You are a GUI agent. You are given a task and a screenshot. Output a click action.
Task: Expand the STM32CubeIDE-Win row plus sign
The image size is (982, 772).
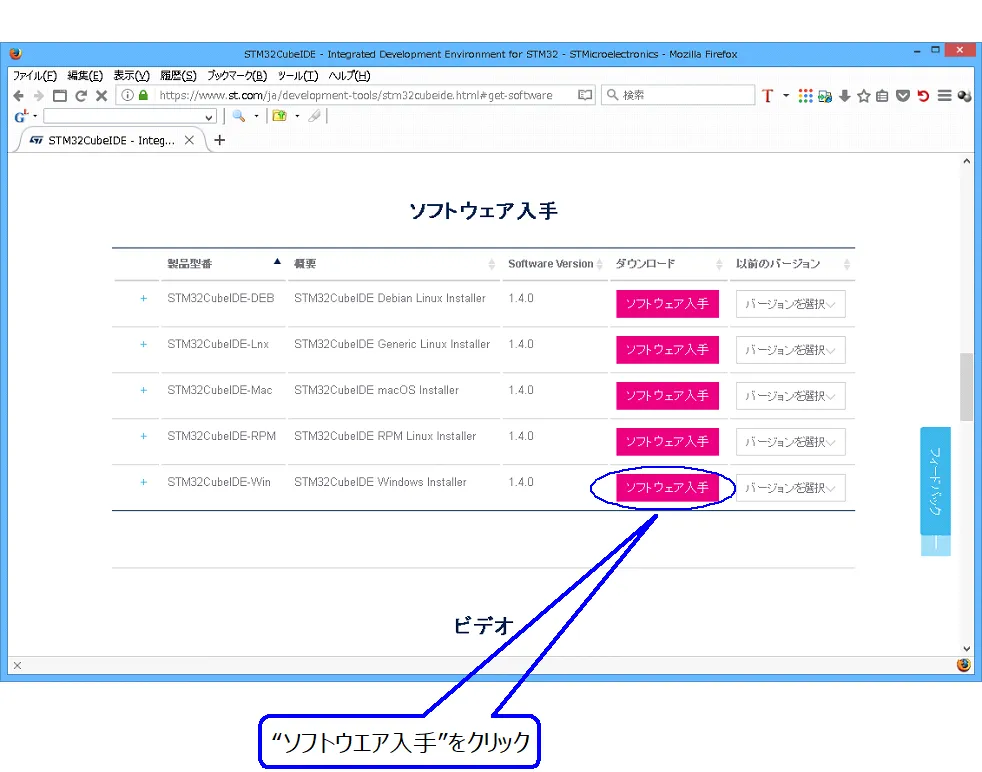[x=143, y=482]
